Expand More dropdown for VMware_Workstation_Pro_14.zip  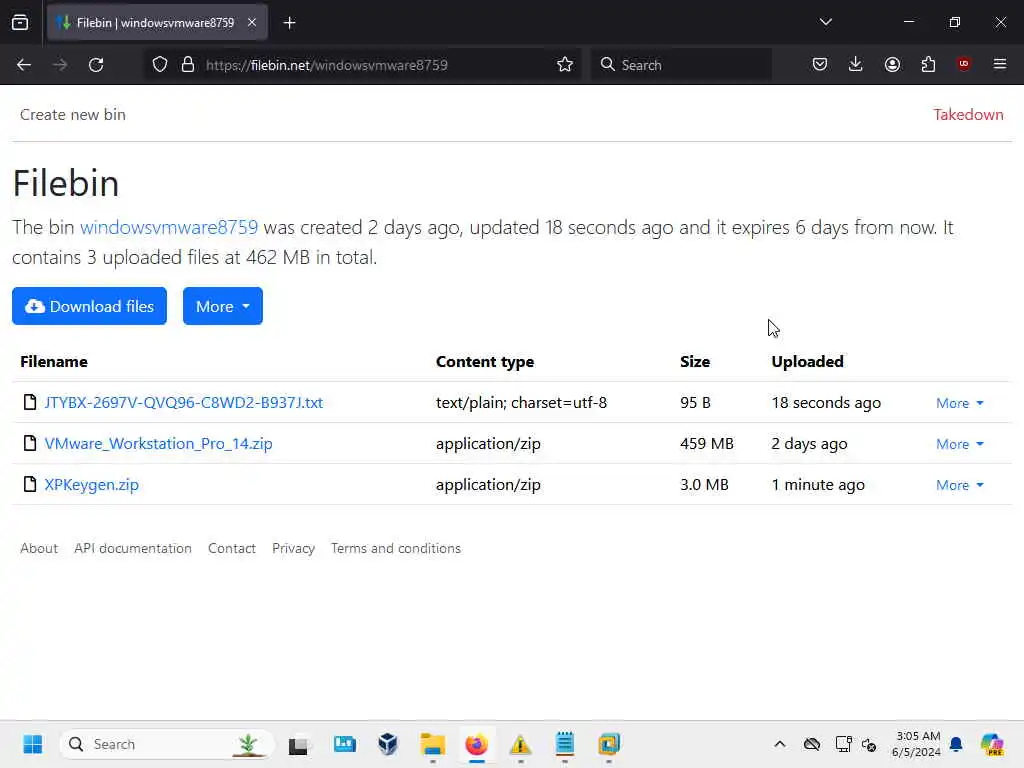(x=959, y=444)
